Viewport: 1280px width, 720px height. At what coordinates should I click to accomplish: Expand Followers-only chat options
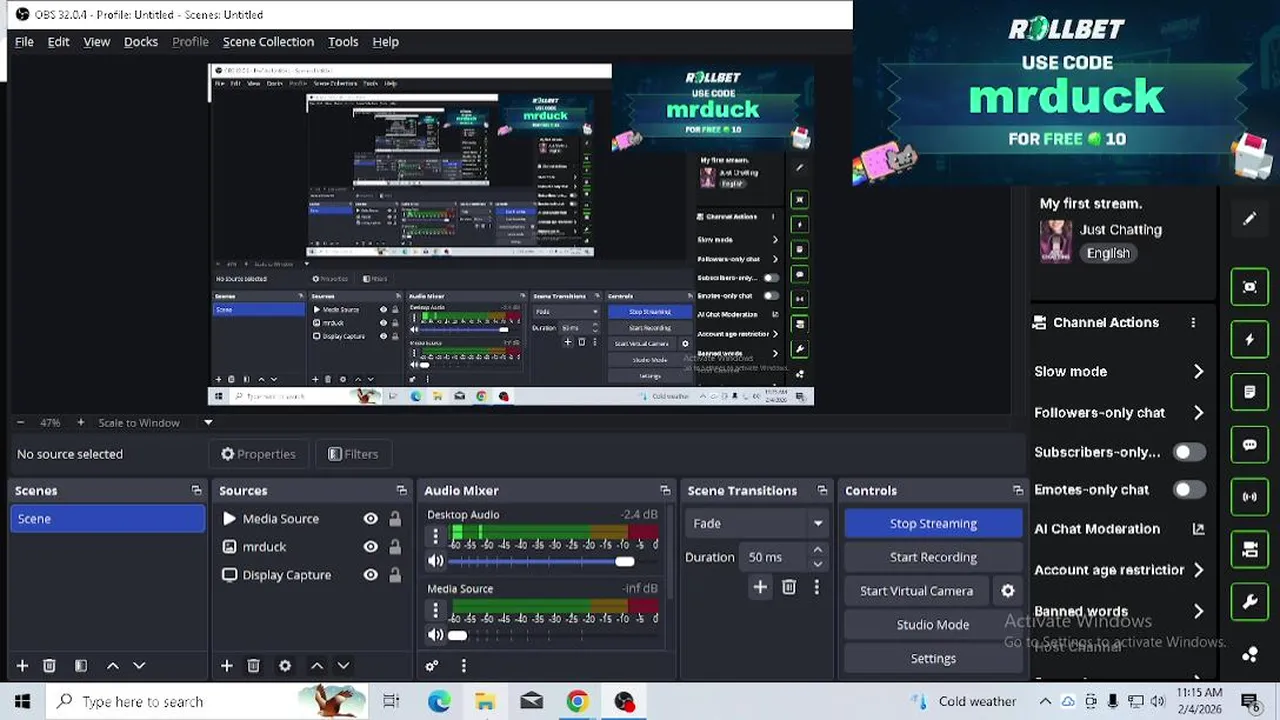click(1198, 412)
